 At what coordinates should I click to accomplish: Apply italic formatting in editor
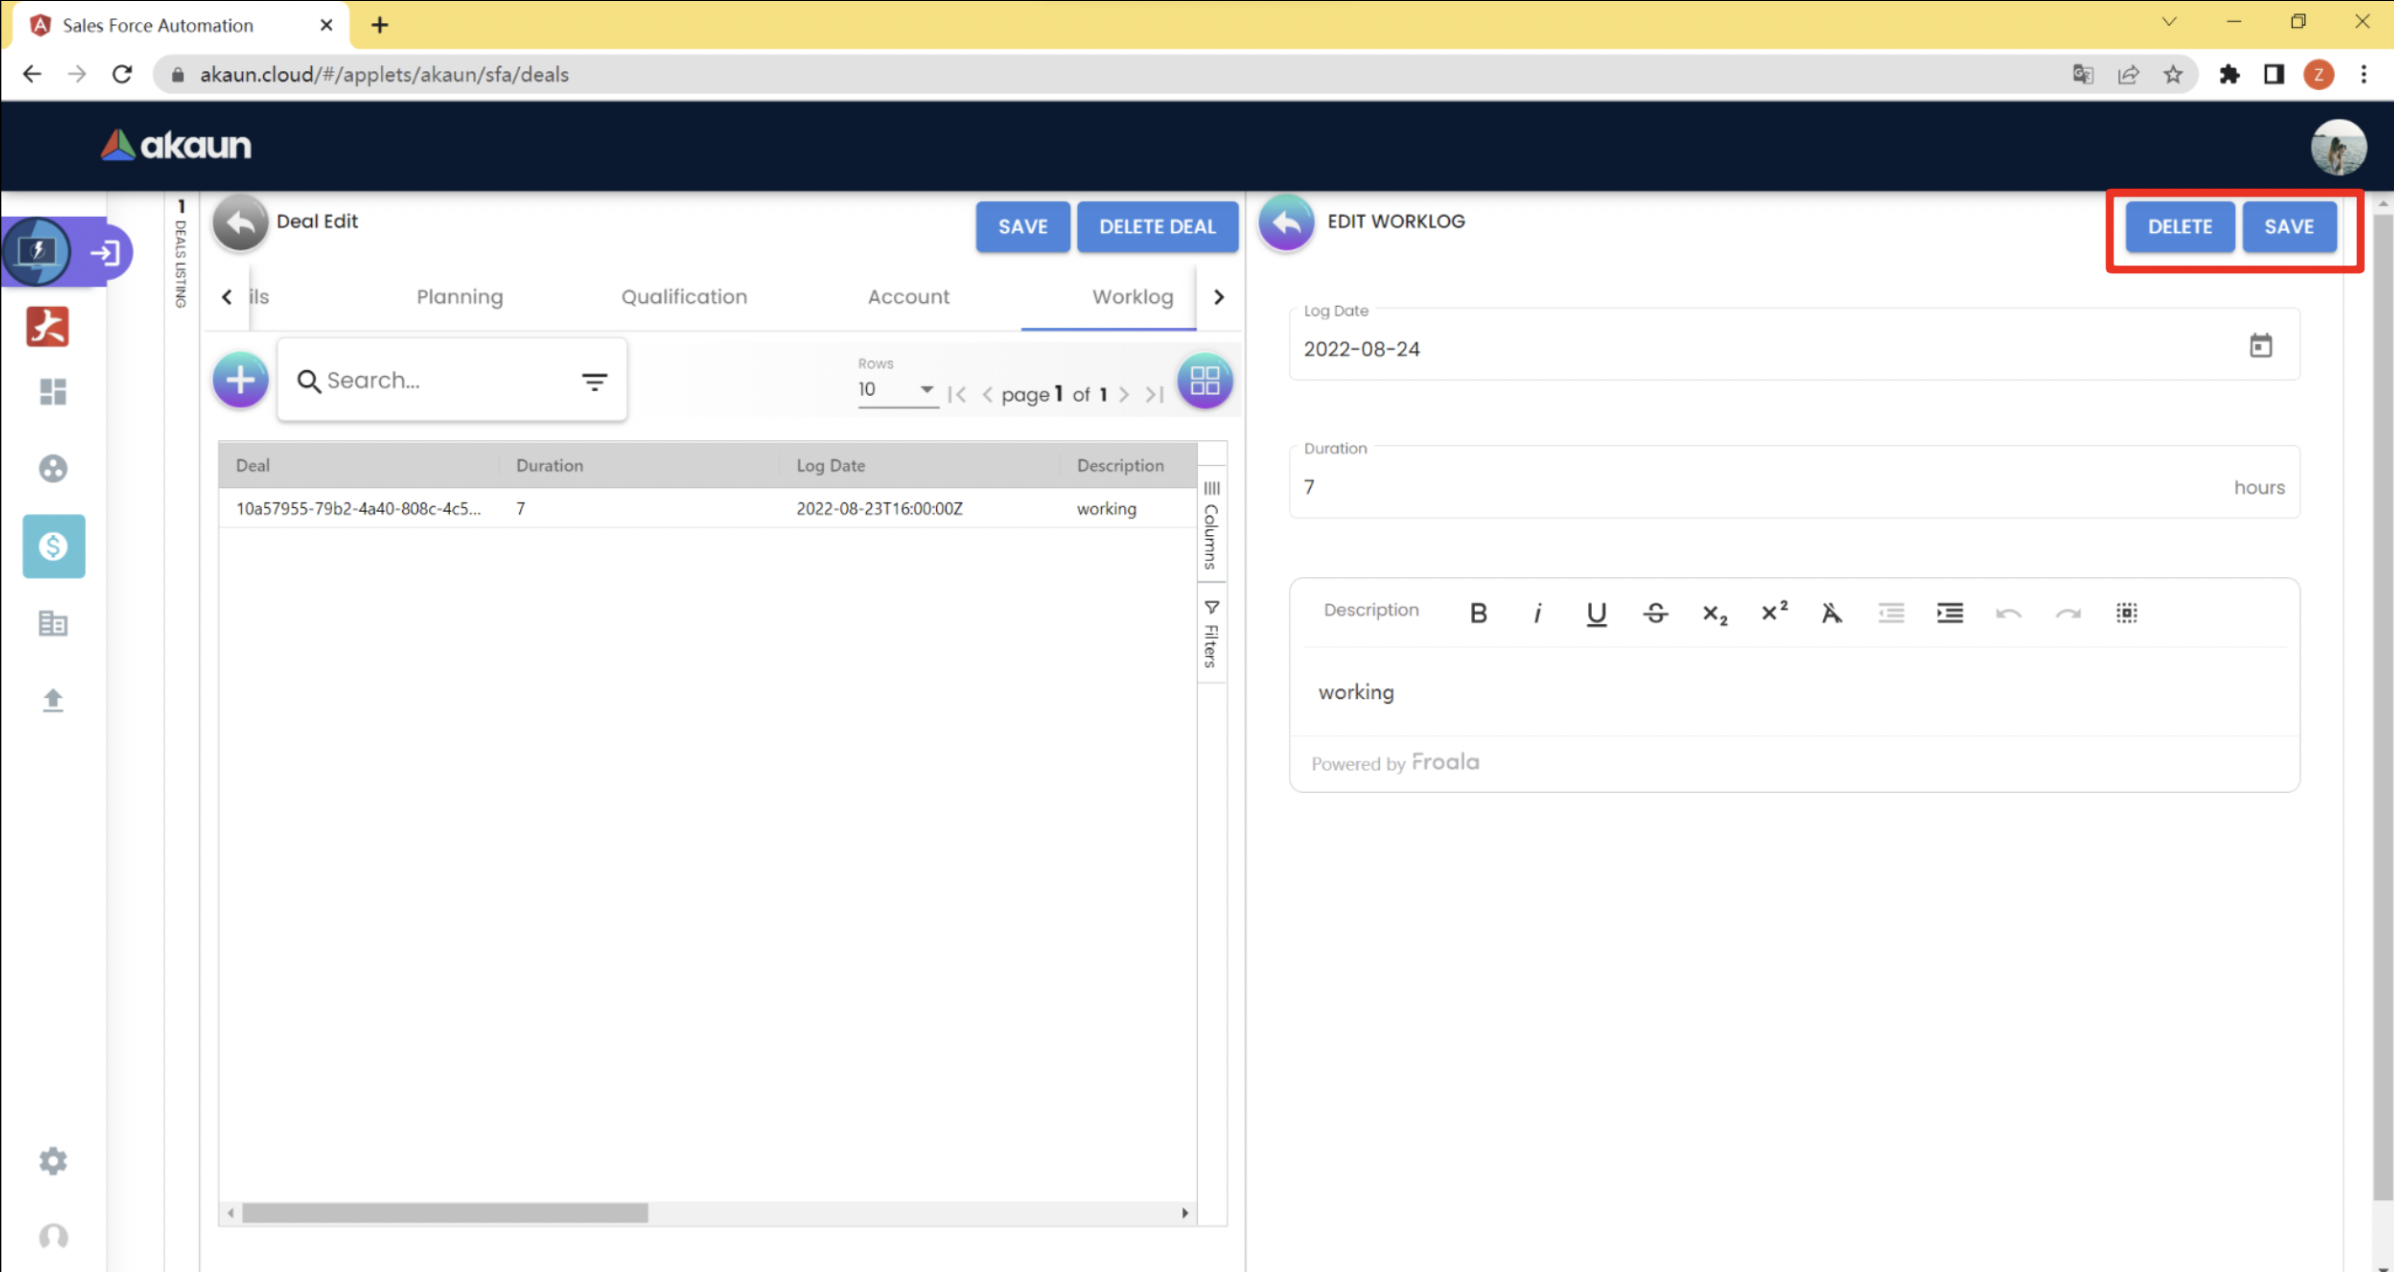click(x=1537, y=613)
